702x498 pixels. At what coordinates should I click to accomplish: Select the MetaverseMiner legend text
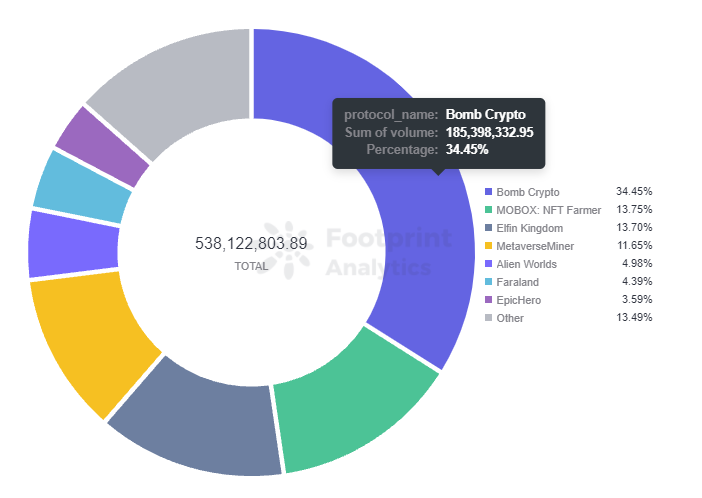tap(535, 246)
